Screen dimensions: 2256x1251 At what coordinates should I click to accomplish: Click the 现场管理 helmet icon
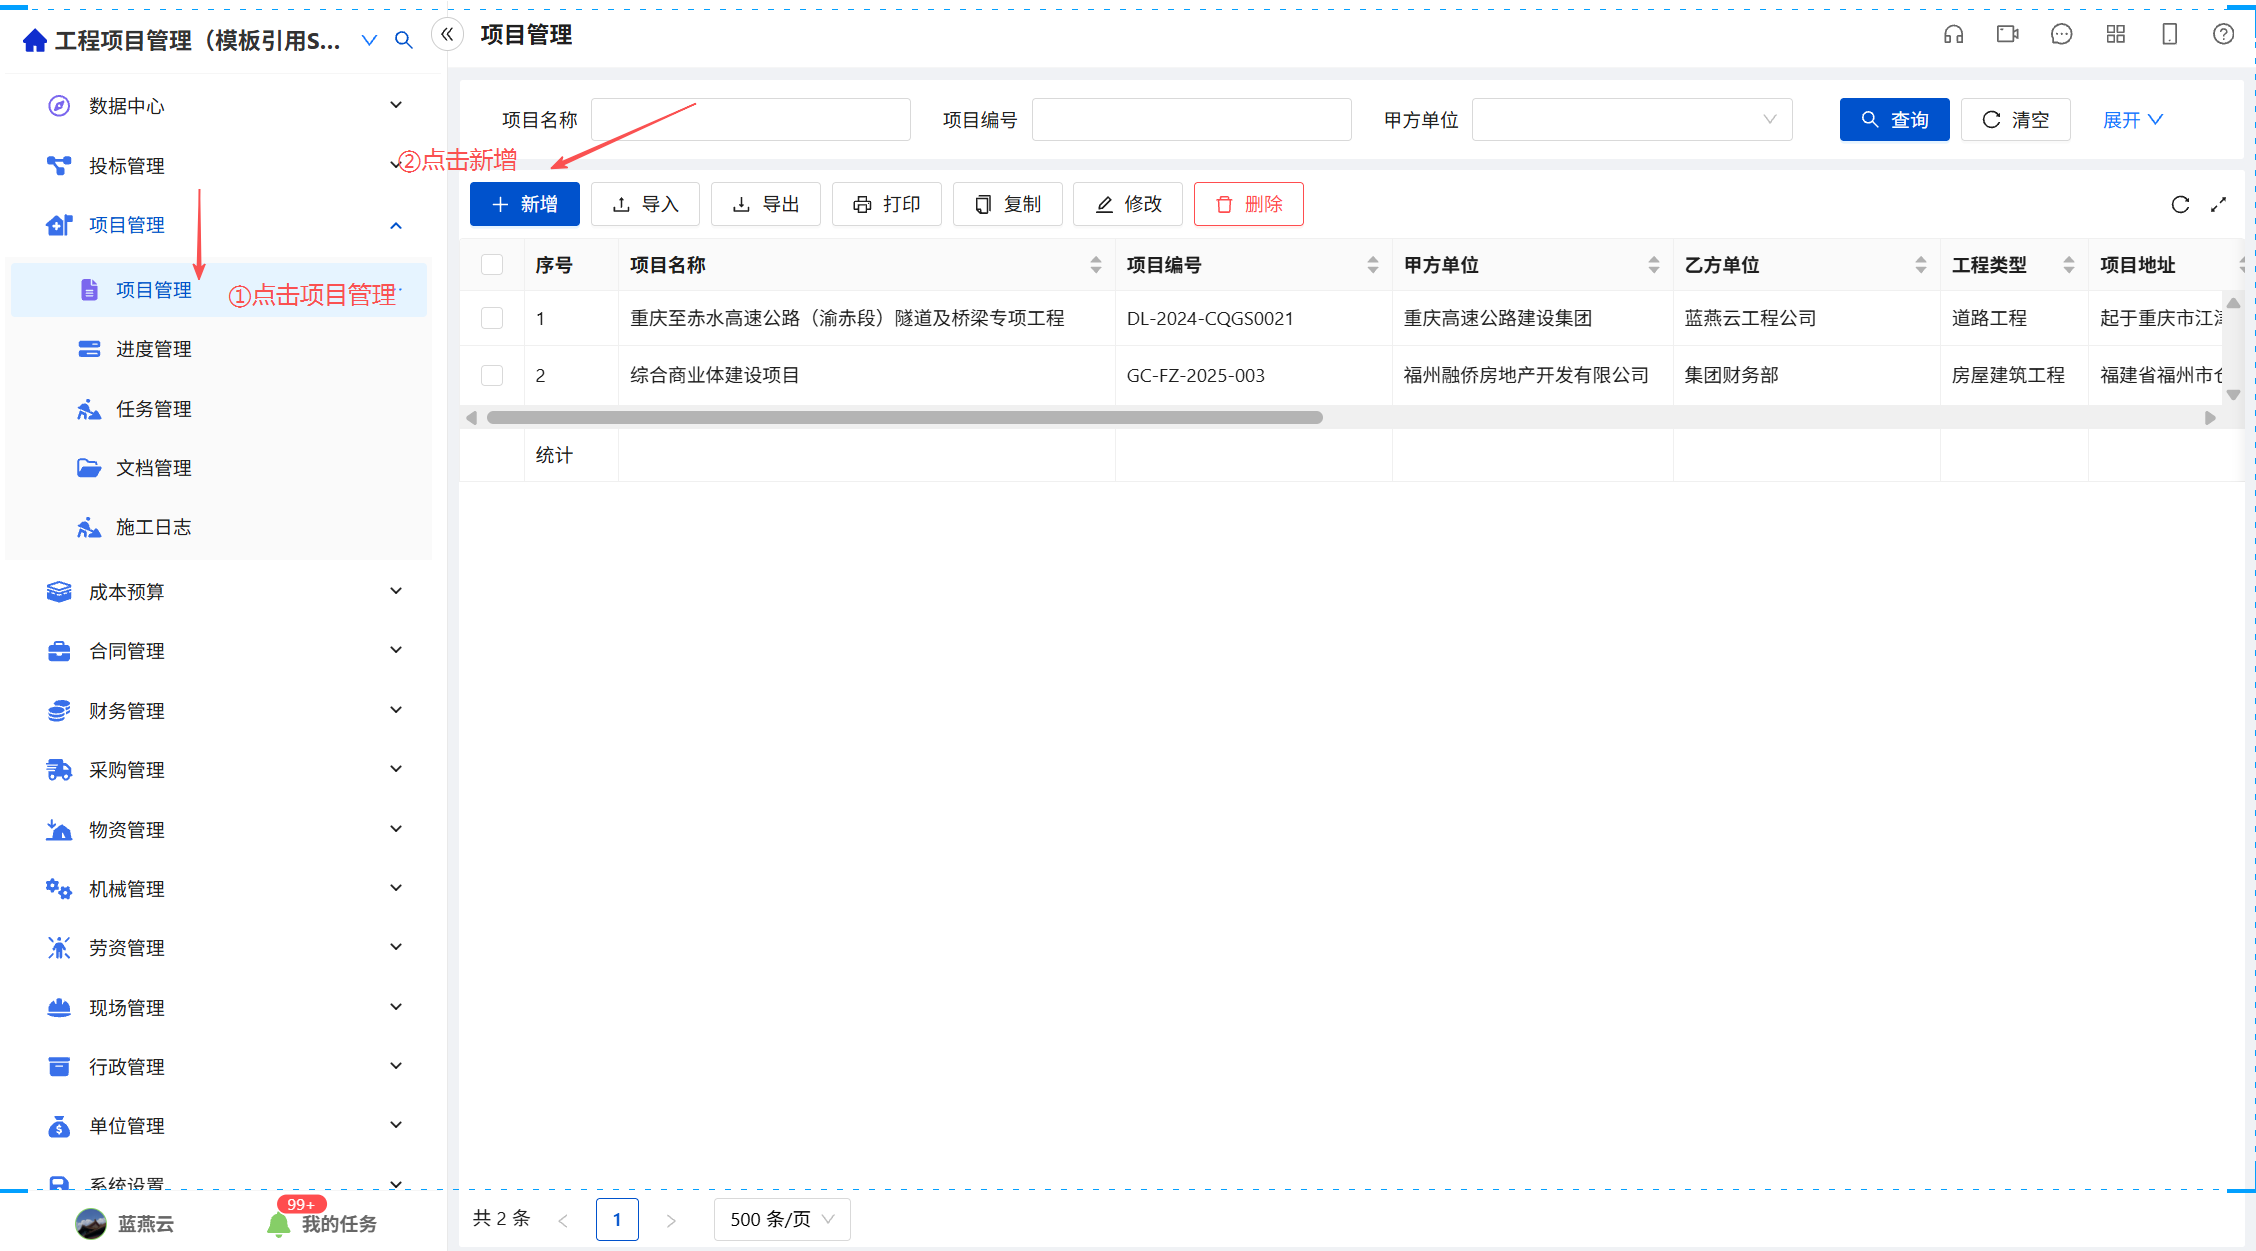(59, 1007)
